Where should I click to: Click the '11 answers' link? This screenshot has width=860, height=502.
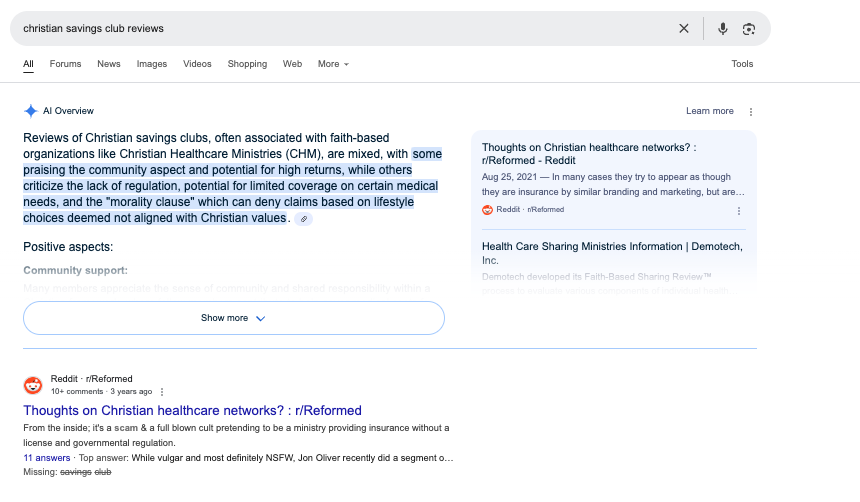click(x=47, y=458)
